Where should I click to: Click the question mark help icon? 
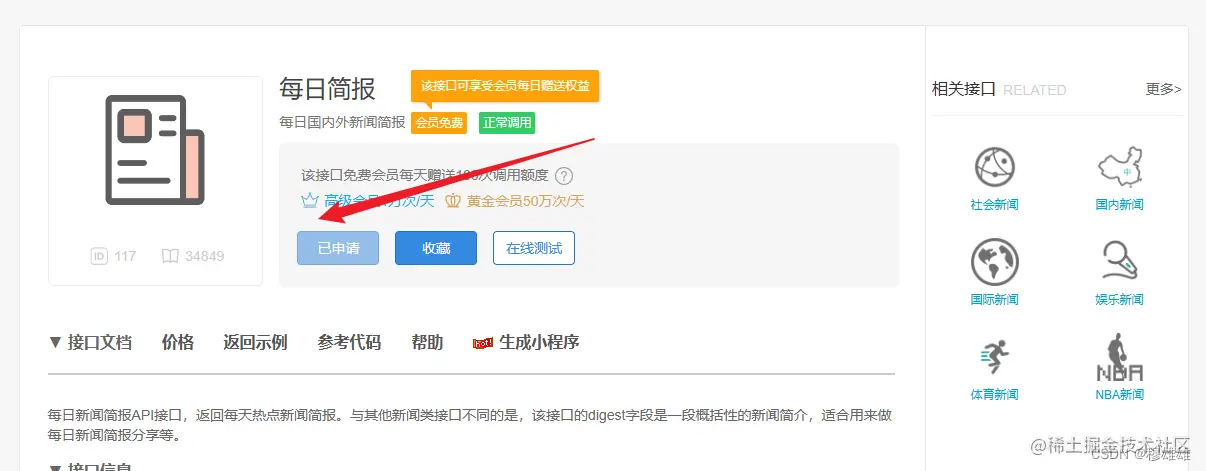pos(564,176)
